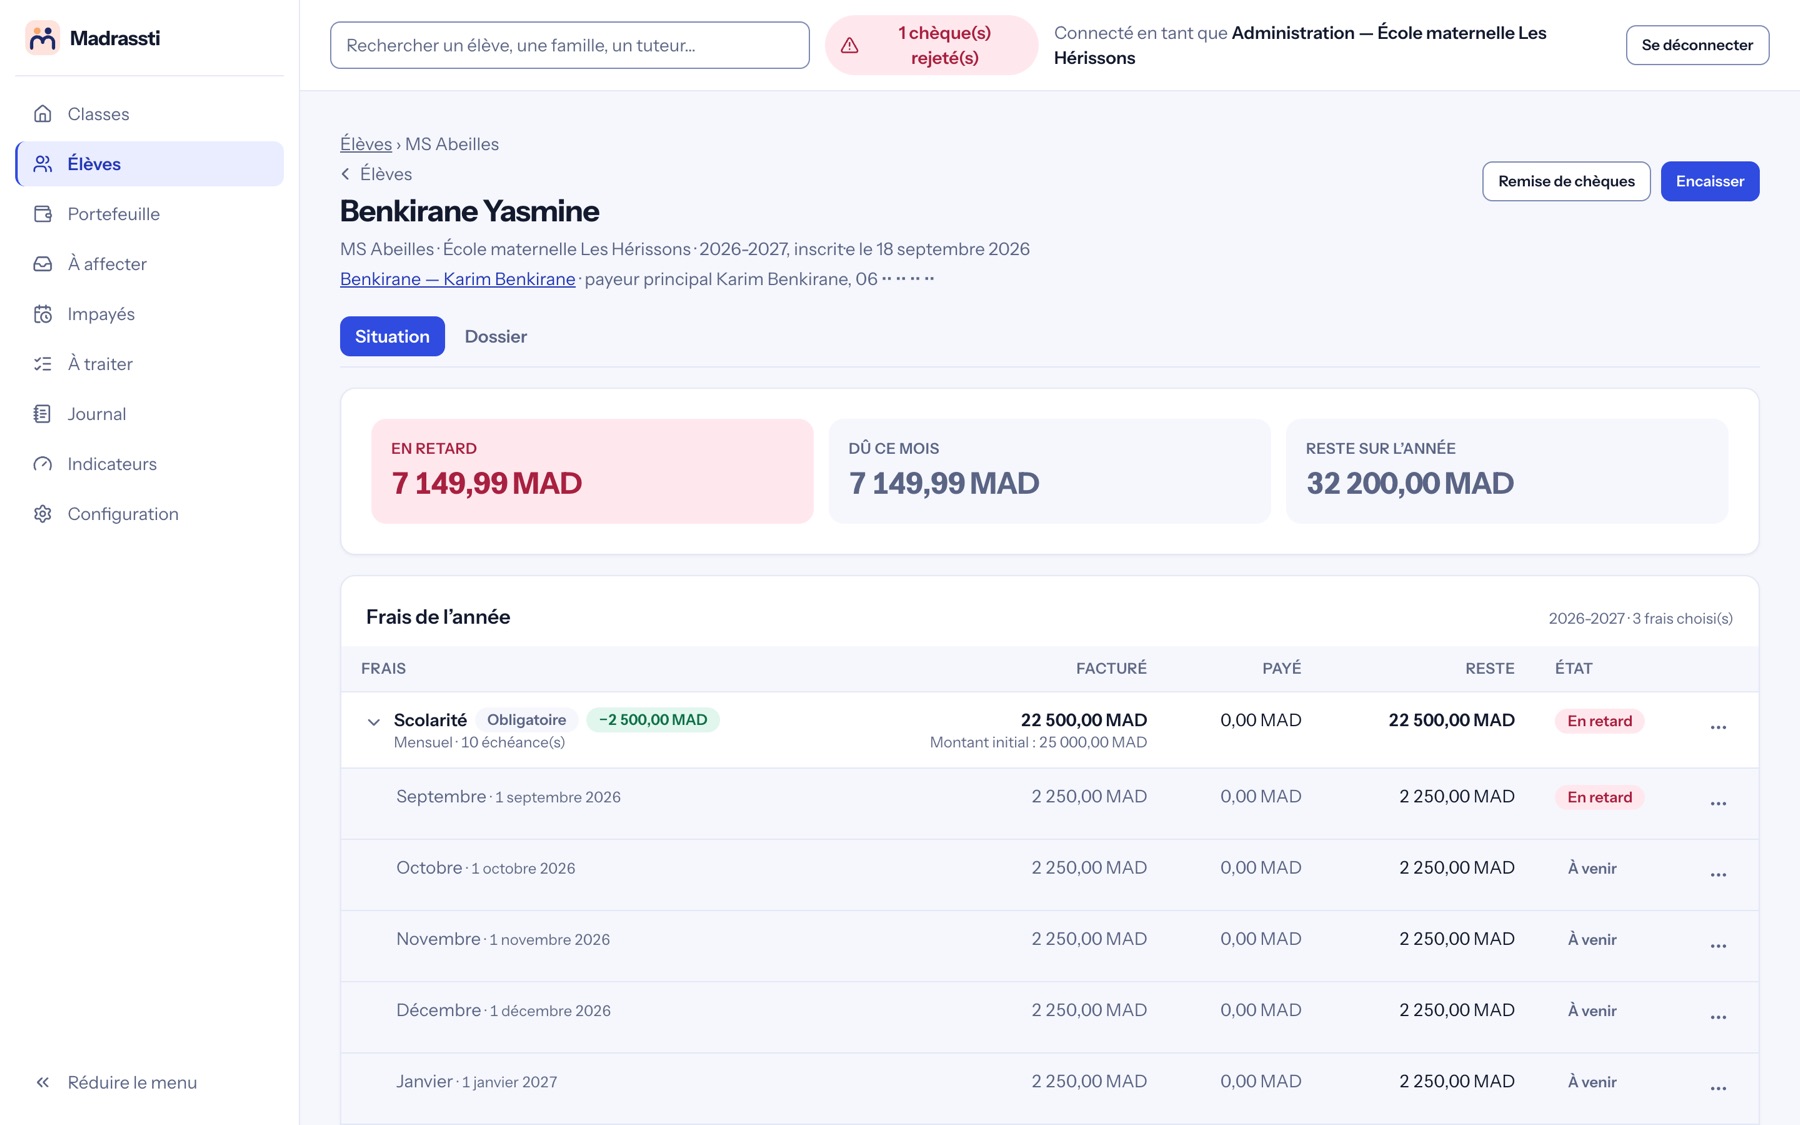Open the more-actions menu for the Décembre row
The width and height of the screenshot is (1800, 1125).
(1718, 1017)
